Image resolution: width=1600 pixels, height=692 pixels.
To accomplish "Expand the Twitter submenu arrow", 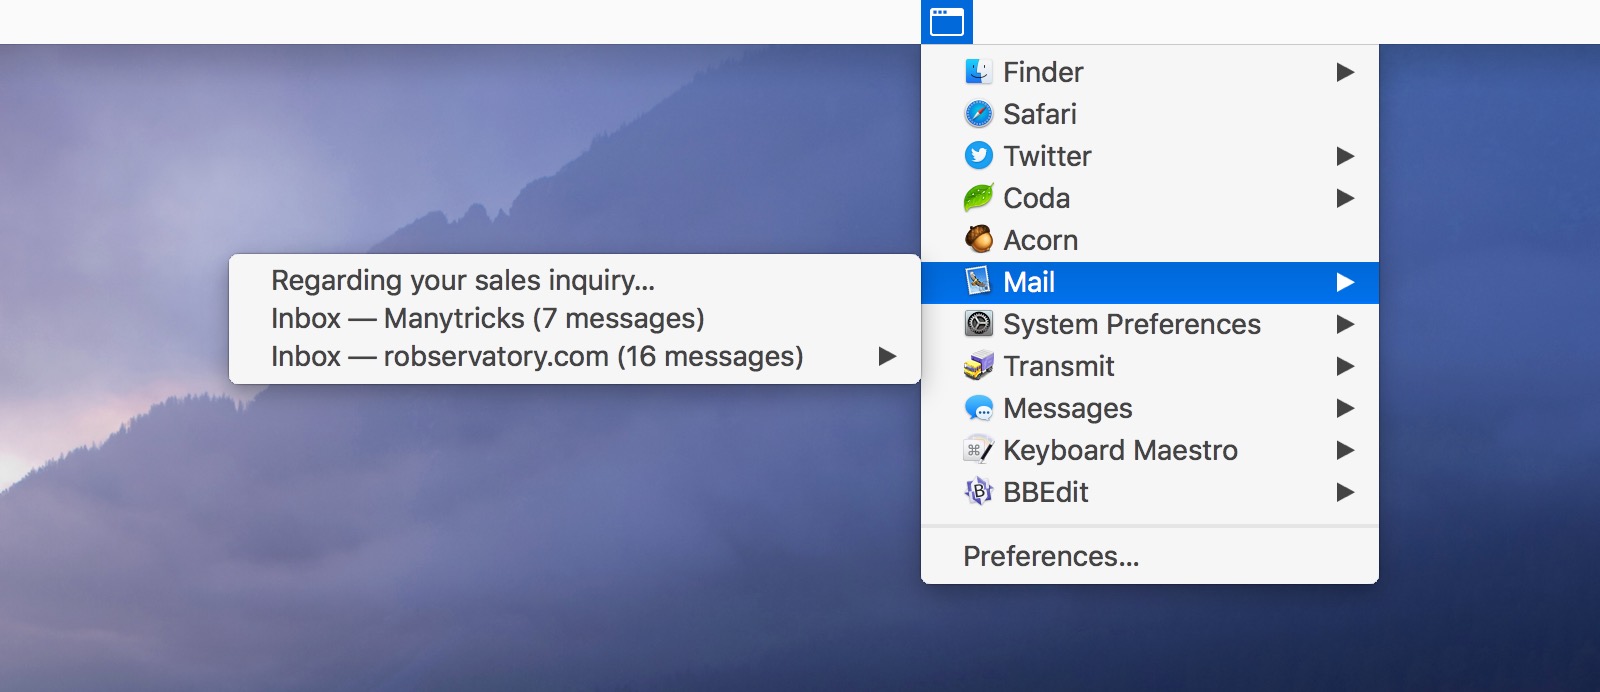I will [x=1345, y=156].
